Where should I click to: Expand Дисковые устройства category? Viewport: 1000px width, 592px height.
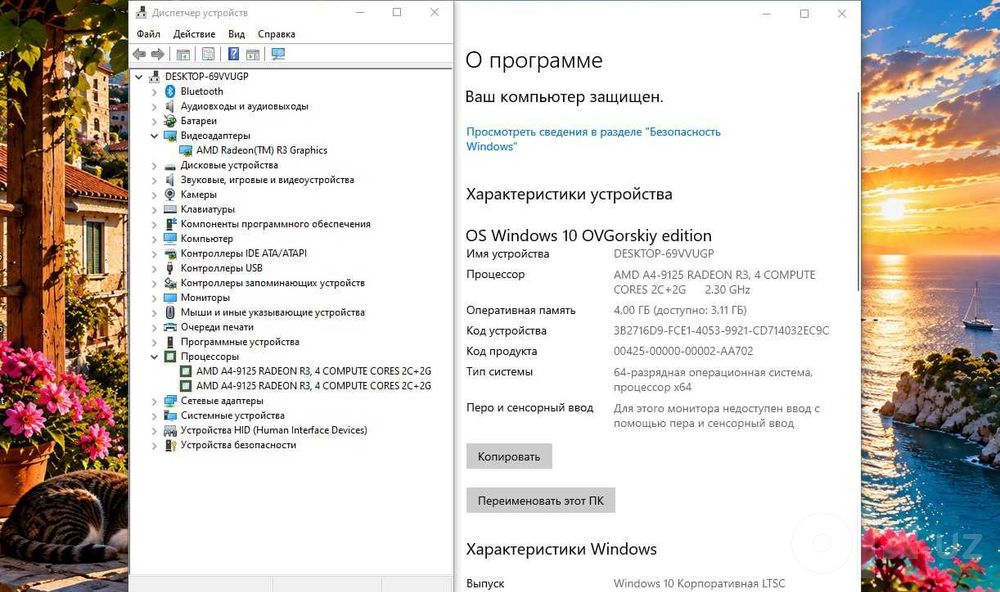154,165
